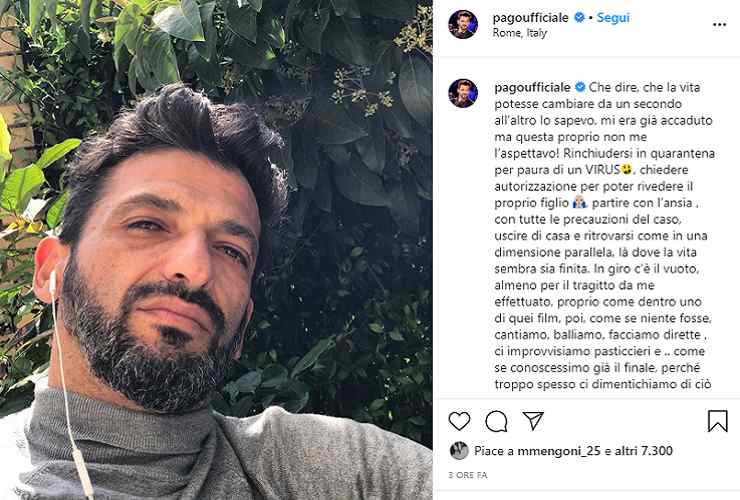
Task: Click the small liker avatar next to likes
Action: point(459,451)
